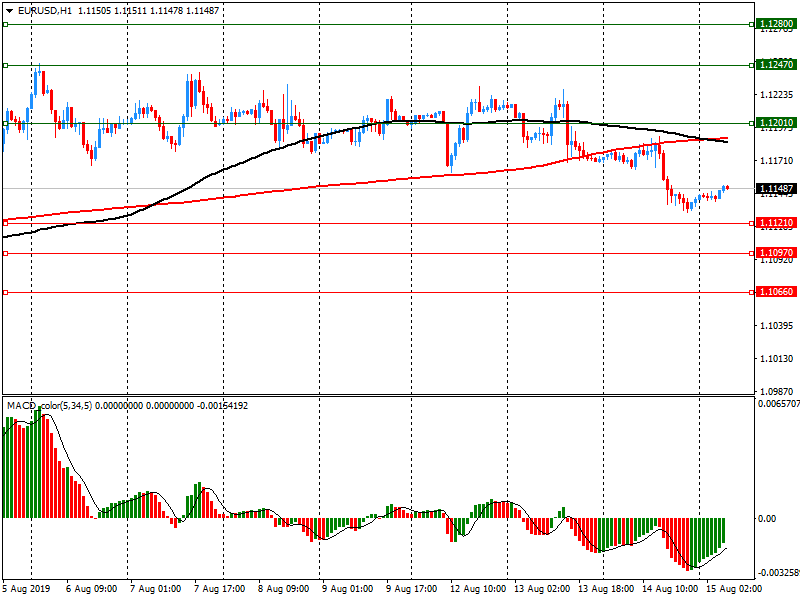Click the 1.10395 price scale value

pyautogui.click(x=777, y=326)
